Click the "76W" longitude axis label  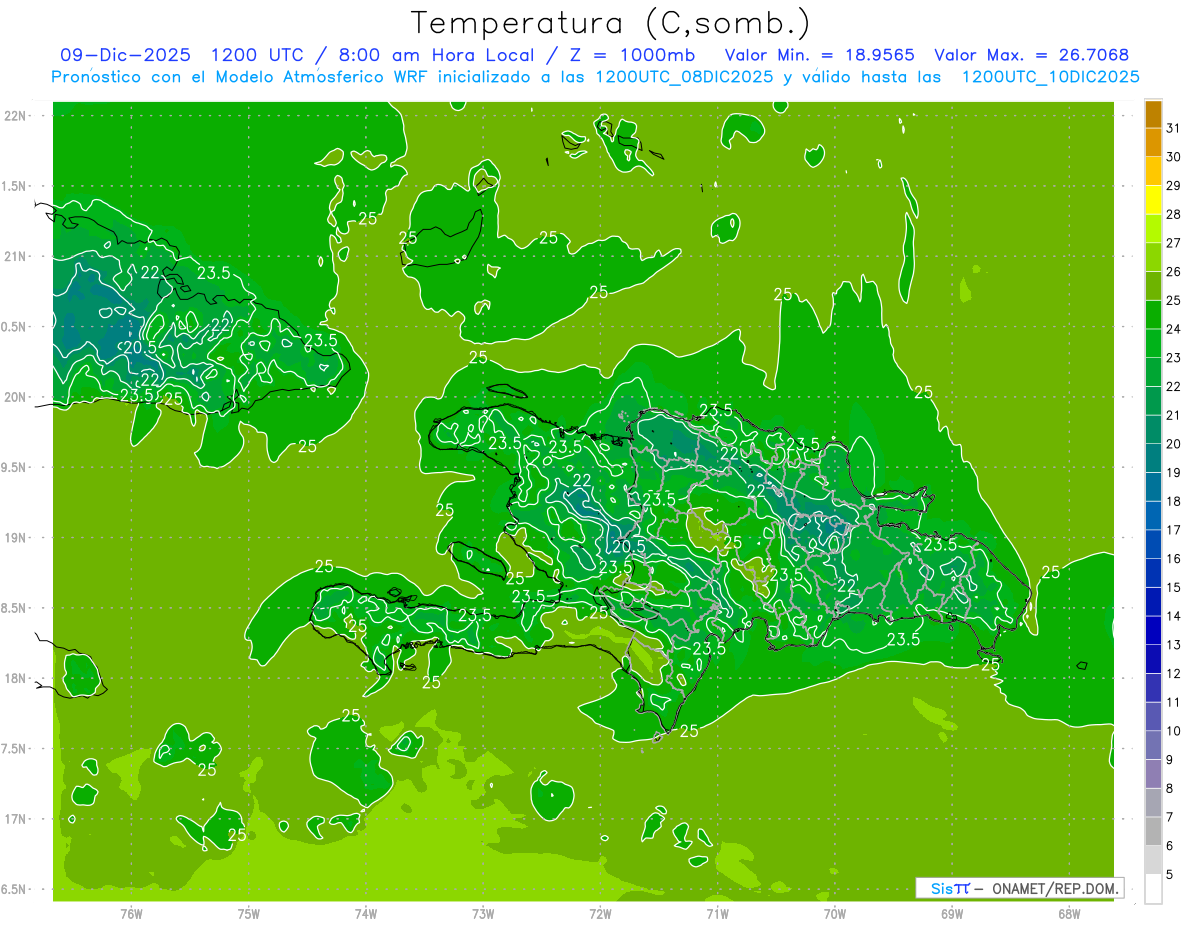point(131,914)
